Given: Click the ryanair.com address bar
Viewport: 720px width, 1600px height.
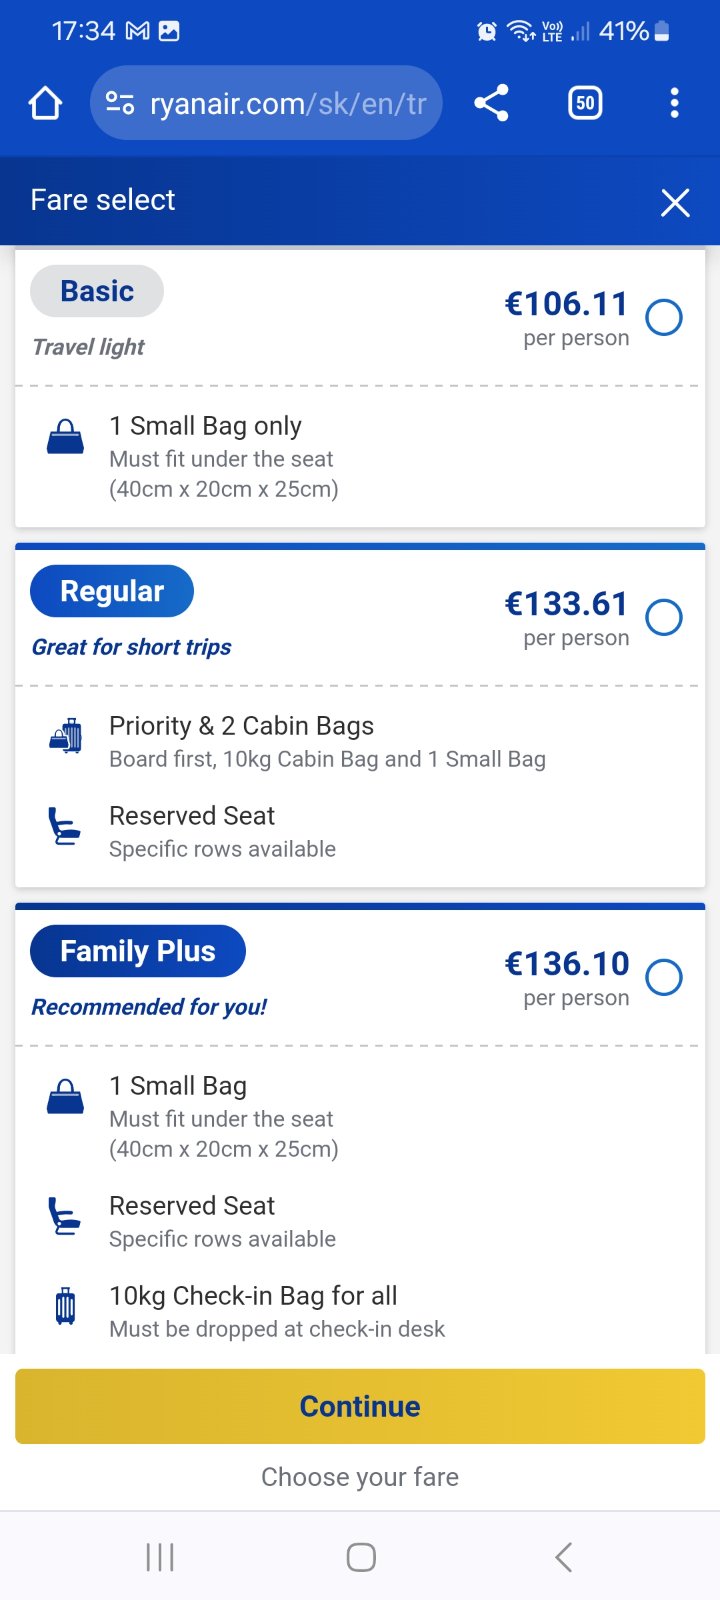Looking at the screenshot, I should [x=288, y=103].
